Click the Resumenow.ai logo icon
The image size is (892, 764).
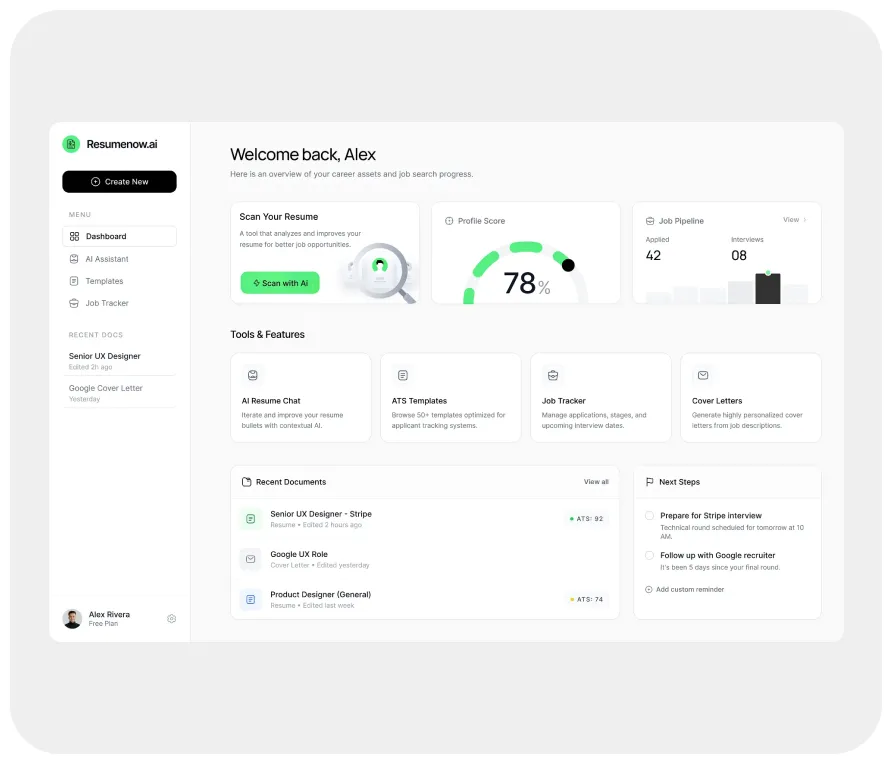tap(71, 144)
